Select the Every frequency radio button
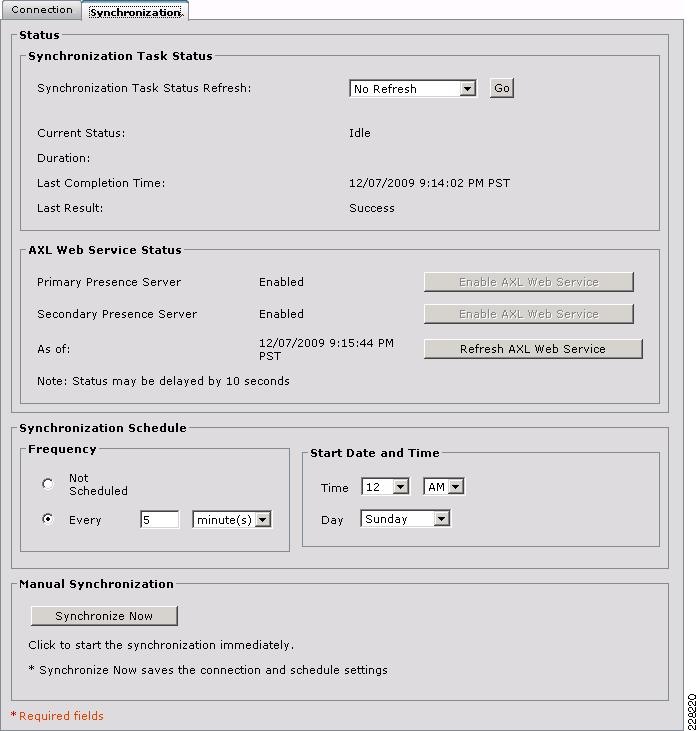 click(48, 519)
